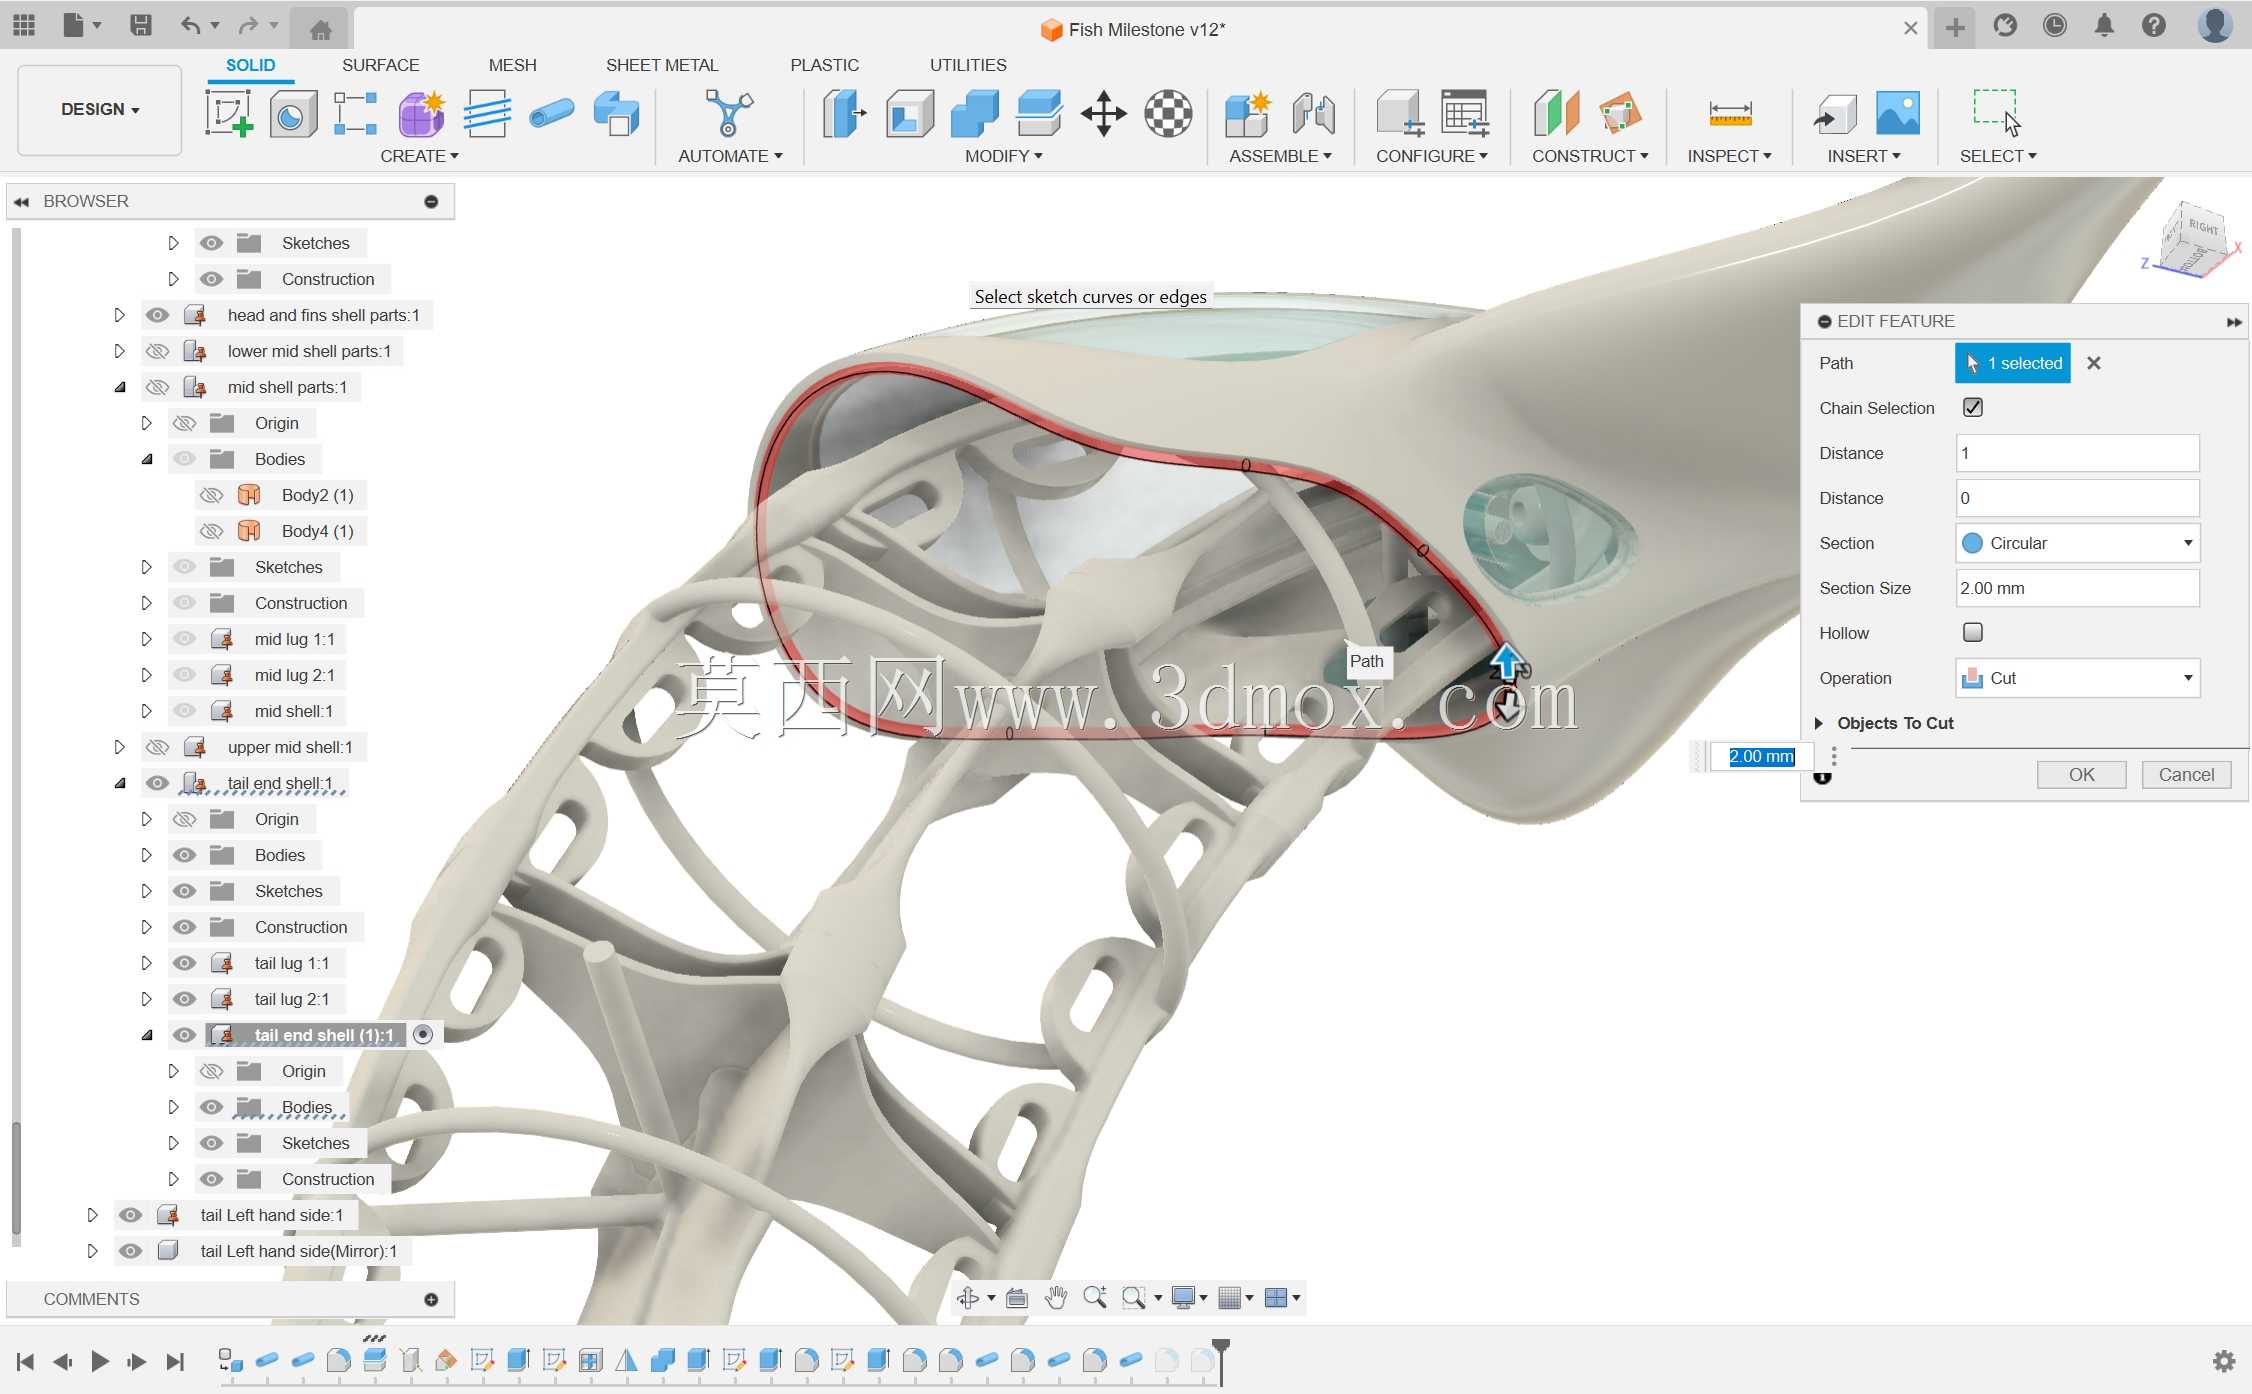Open the Section type Circular dropdown
The width and height of the screenshot is (2252, 1394).
coord(2077,543)
